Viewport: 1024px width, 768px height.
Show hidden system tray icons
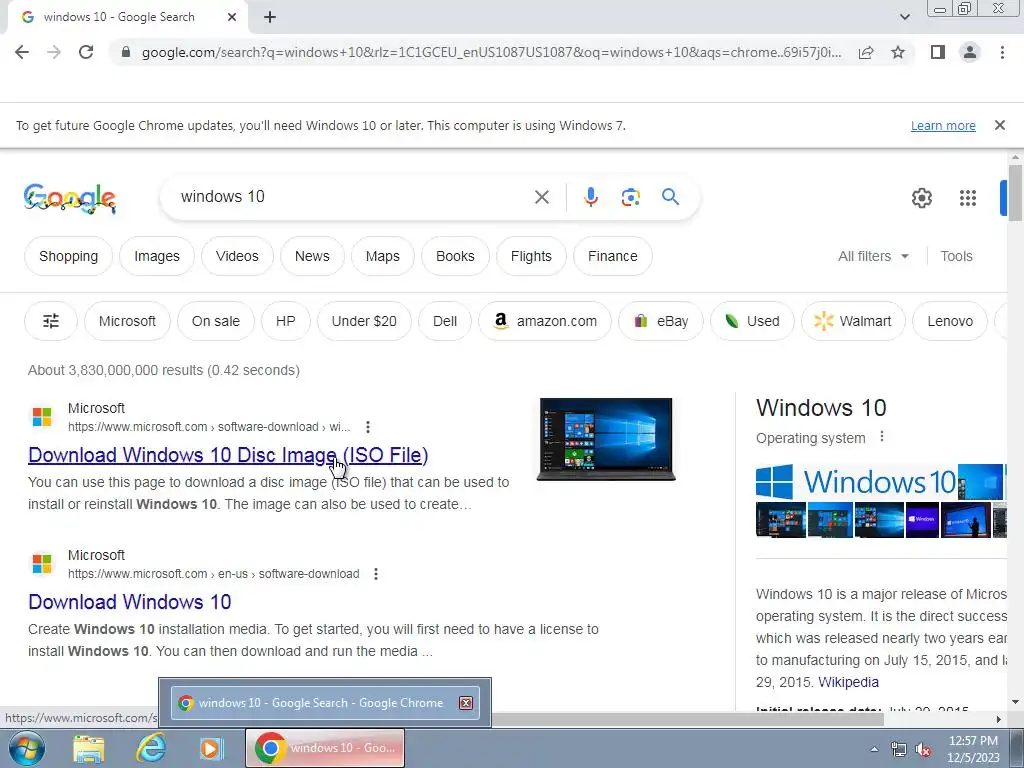click(x=874, y=749)
